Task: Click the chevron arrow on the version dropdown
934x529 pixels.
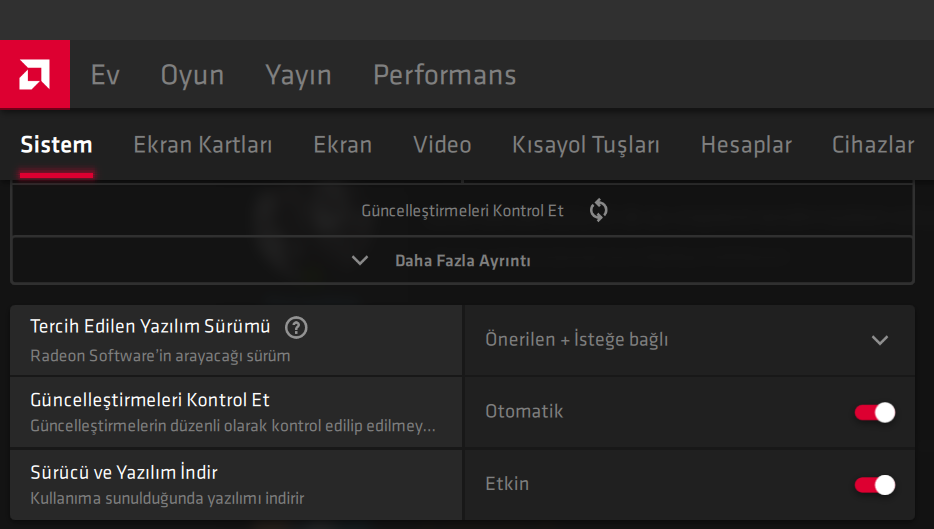Action: click(880, 340)
